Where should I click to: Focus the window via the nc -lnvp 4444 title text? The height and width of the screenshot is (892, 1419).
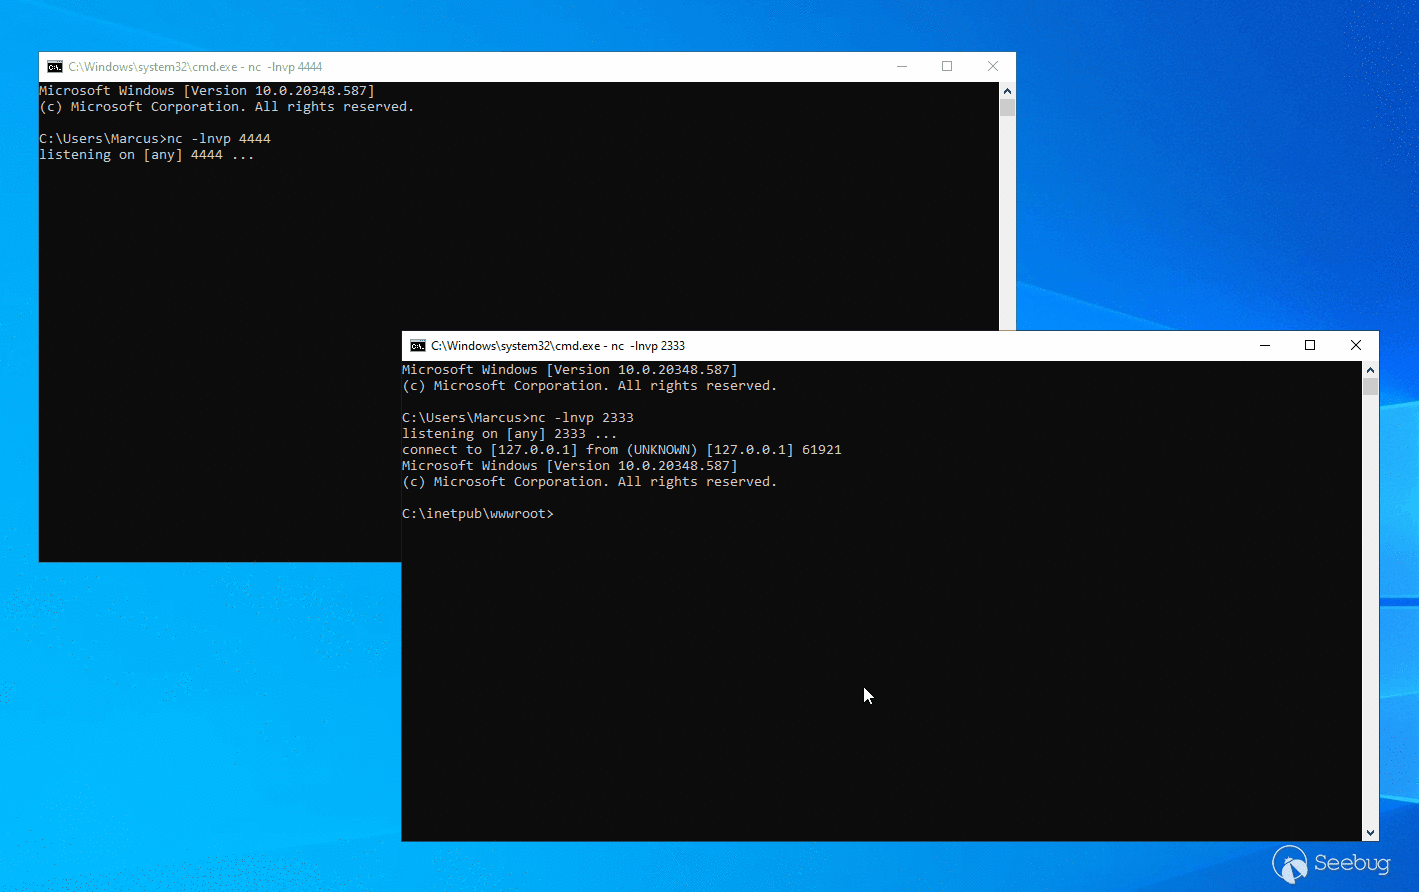tap(195, 67)
